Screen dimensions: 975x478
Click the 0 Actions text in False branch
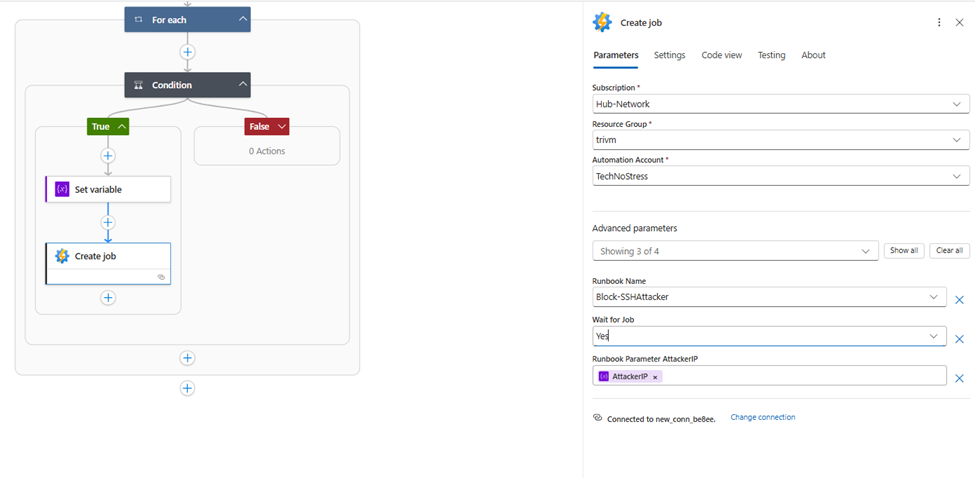(267, 151)
